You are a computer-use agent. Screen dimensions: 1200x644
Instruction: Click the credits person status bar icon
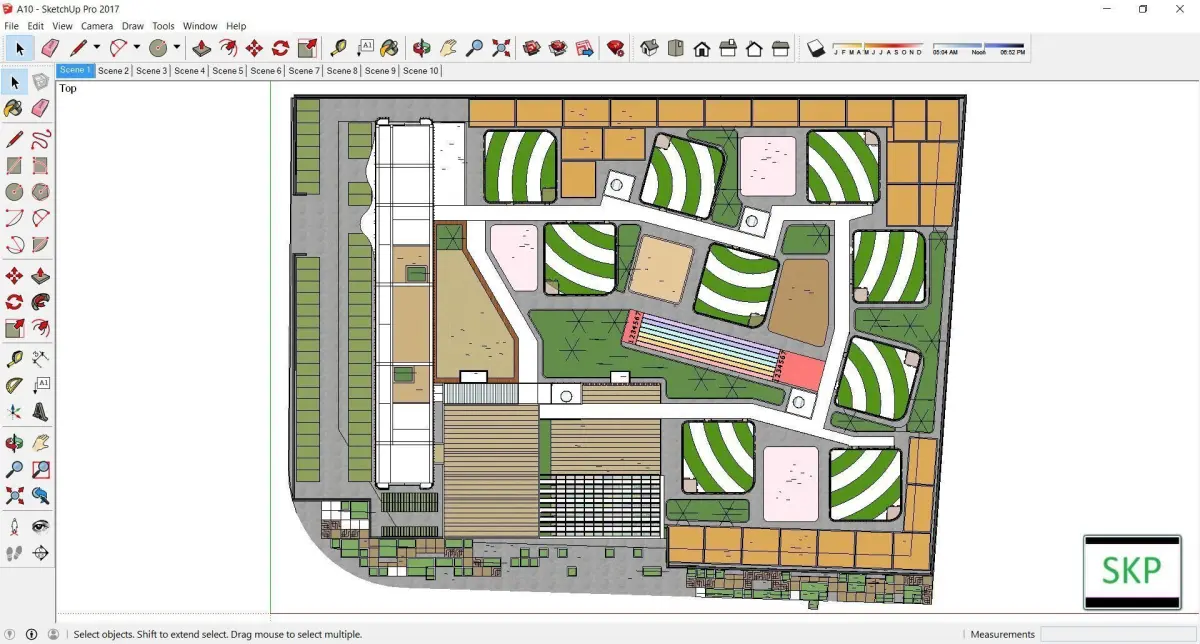coord(31,634)
